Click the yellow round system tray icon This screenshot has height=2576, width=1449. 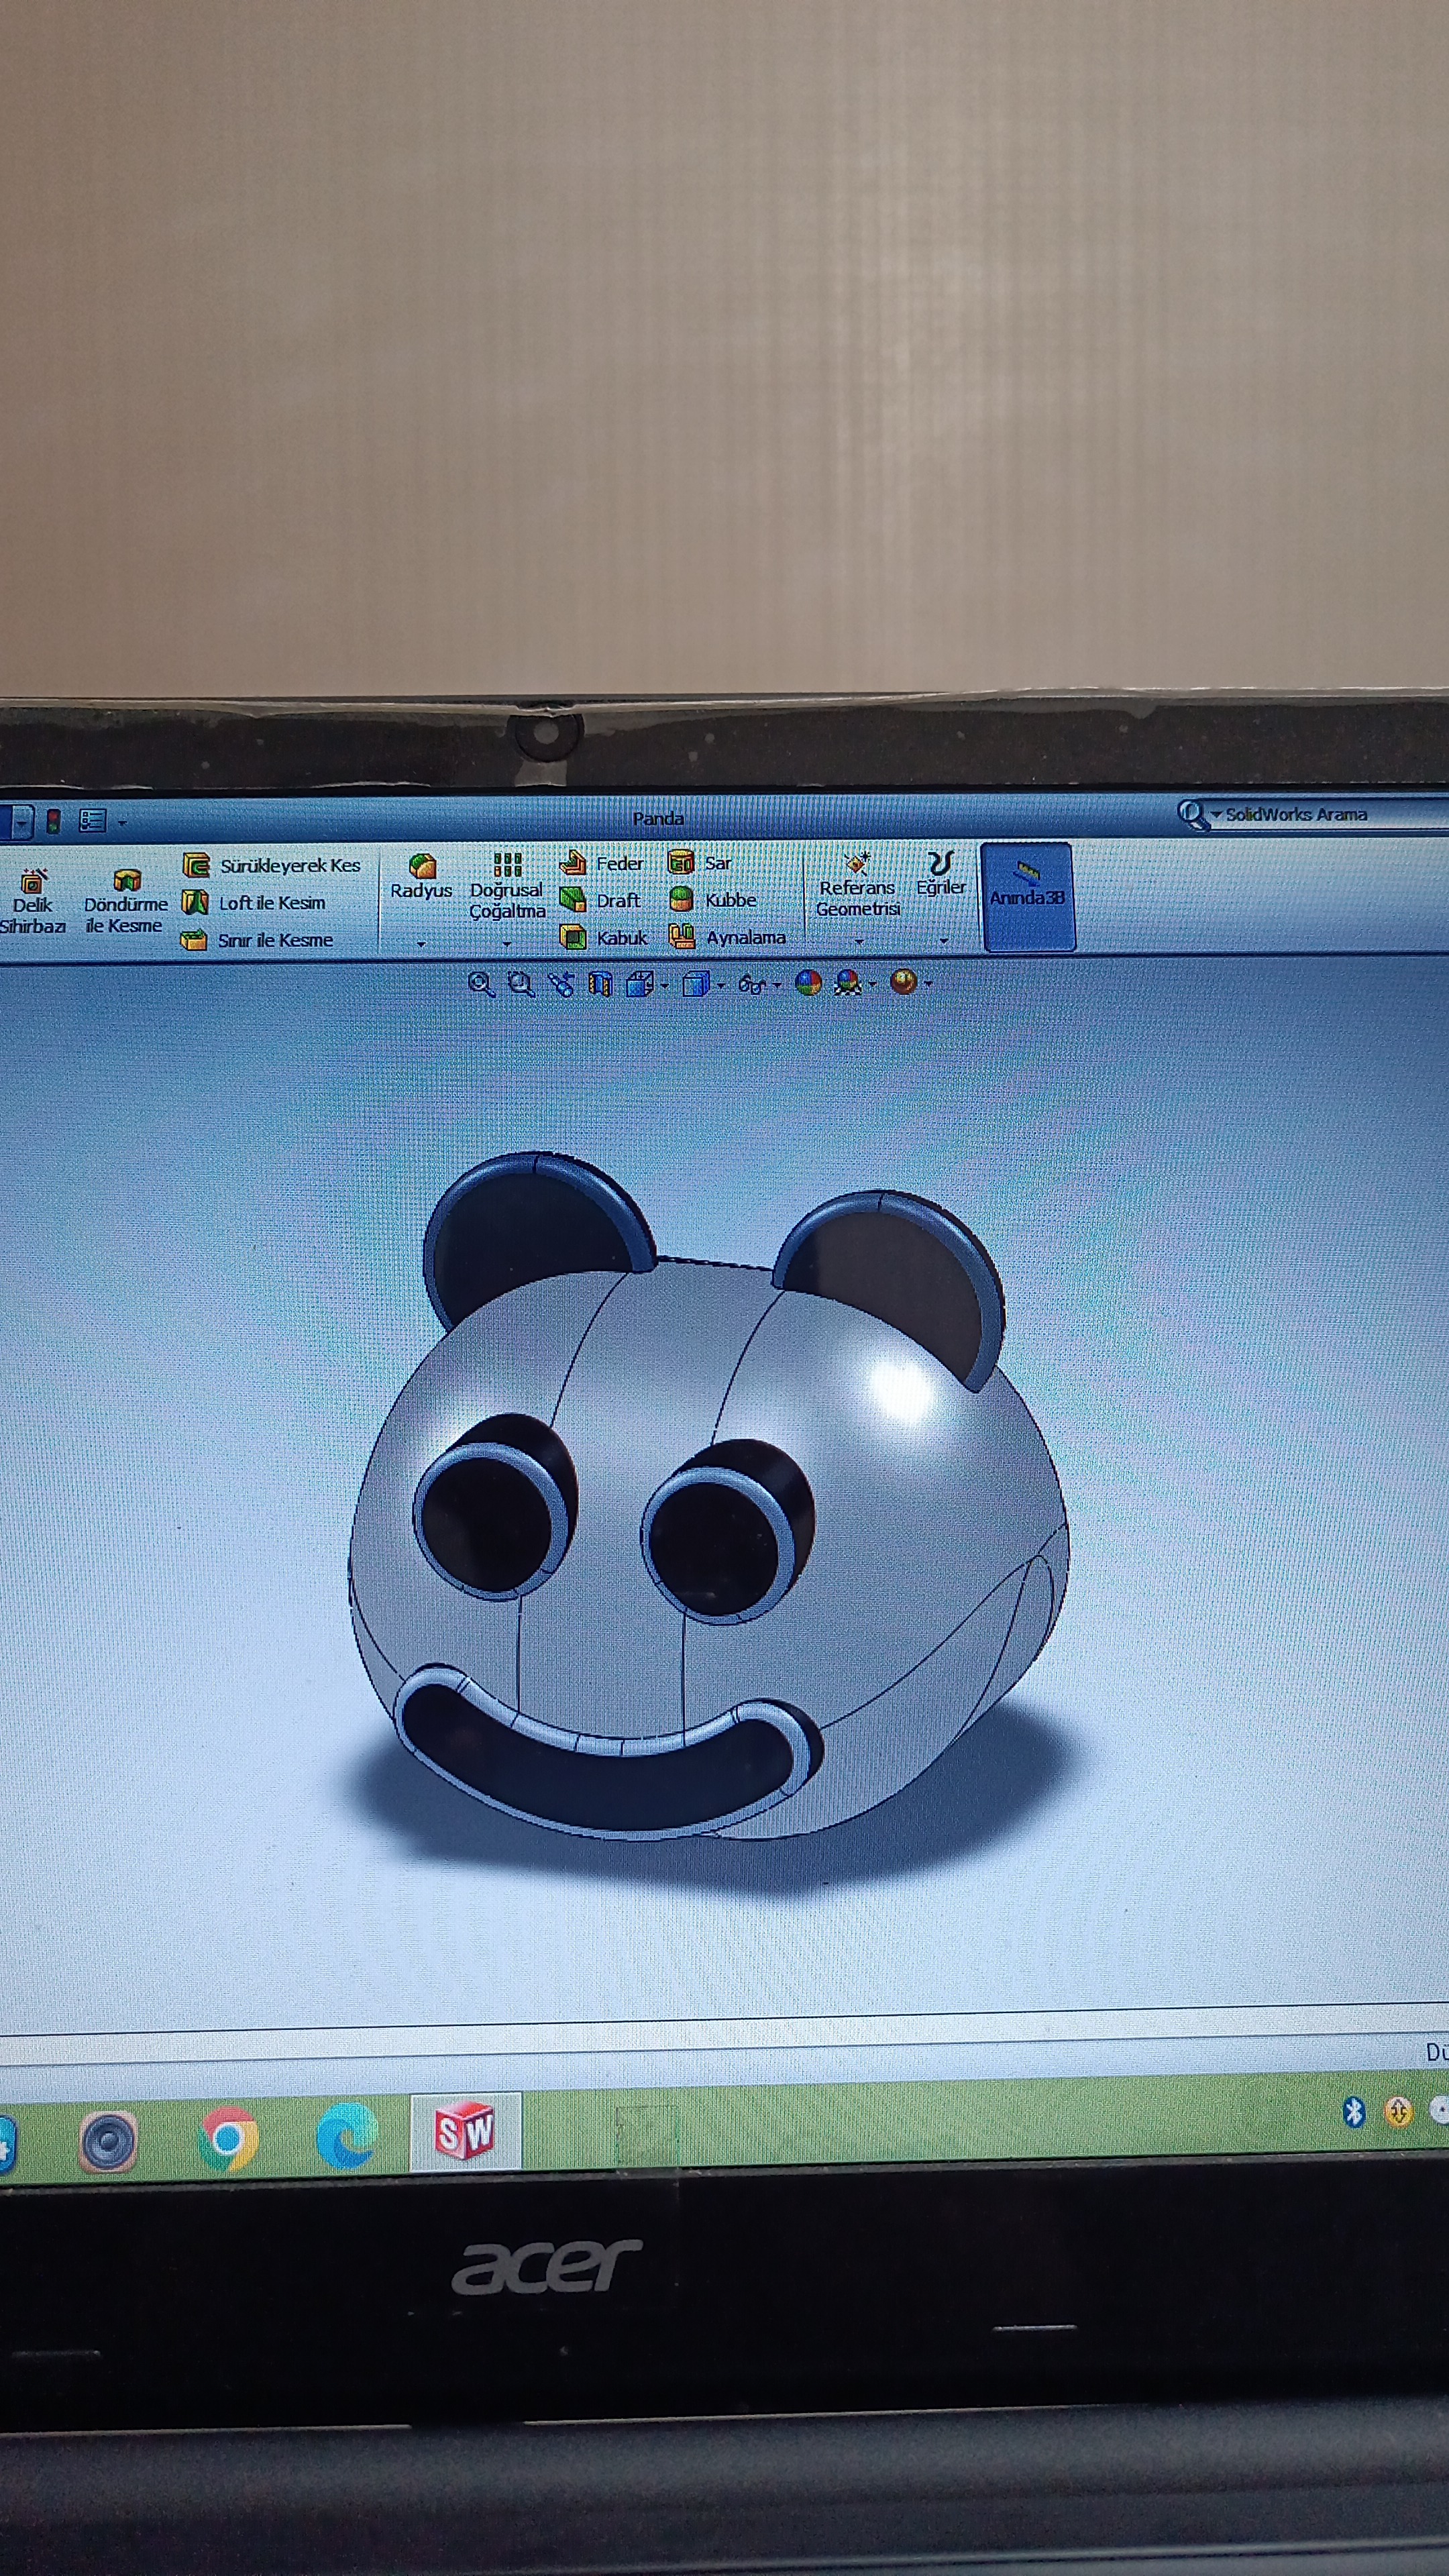pyautogui.click(x=1398, y=2112)
